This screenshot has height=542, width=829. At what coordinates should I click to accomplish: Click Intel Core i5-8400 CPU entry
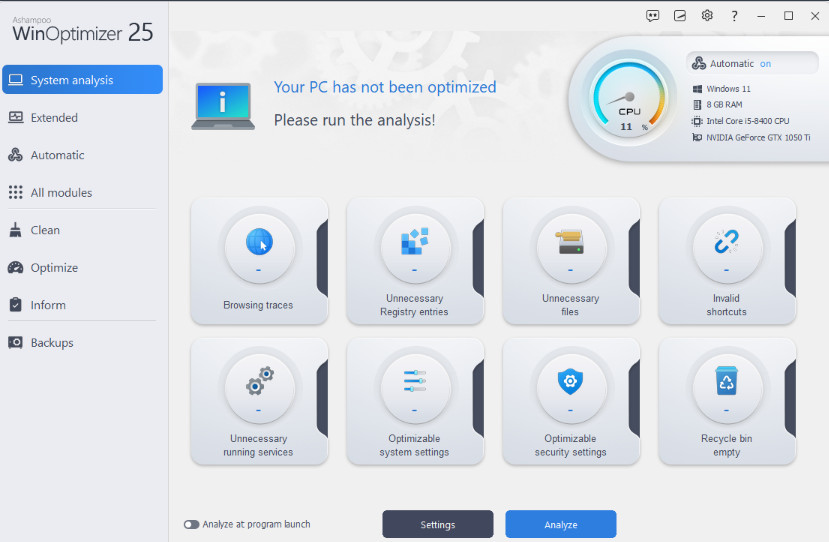(741, 121)
